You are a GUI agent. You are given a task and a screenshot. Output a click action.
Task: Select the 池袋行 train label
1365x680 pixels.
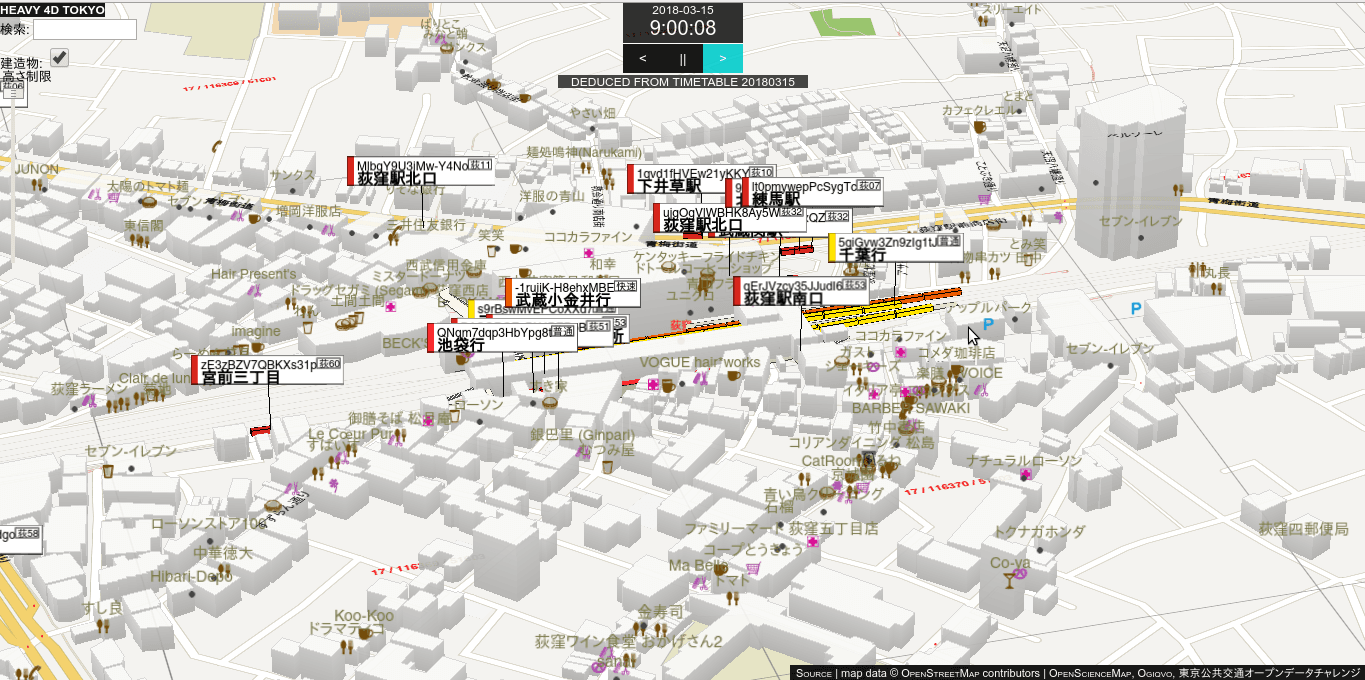pyautogui.click(x=502, y=338)
